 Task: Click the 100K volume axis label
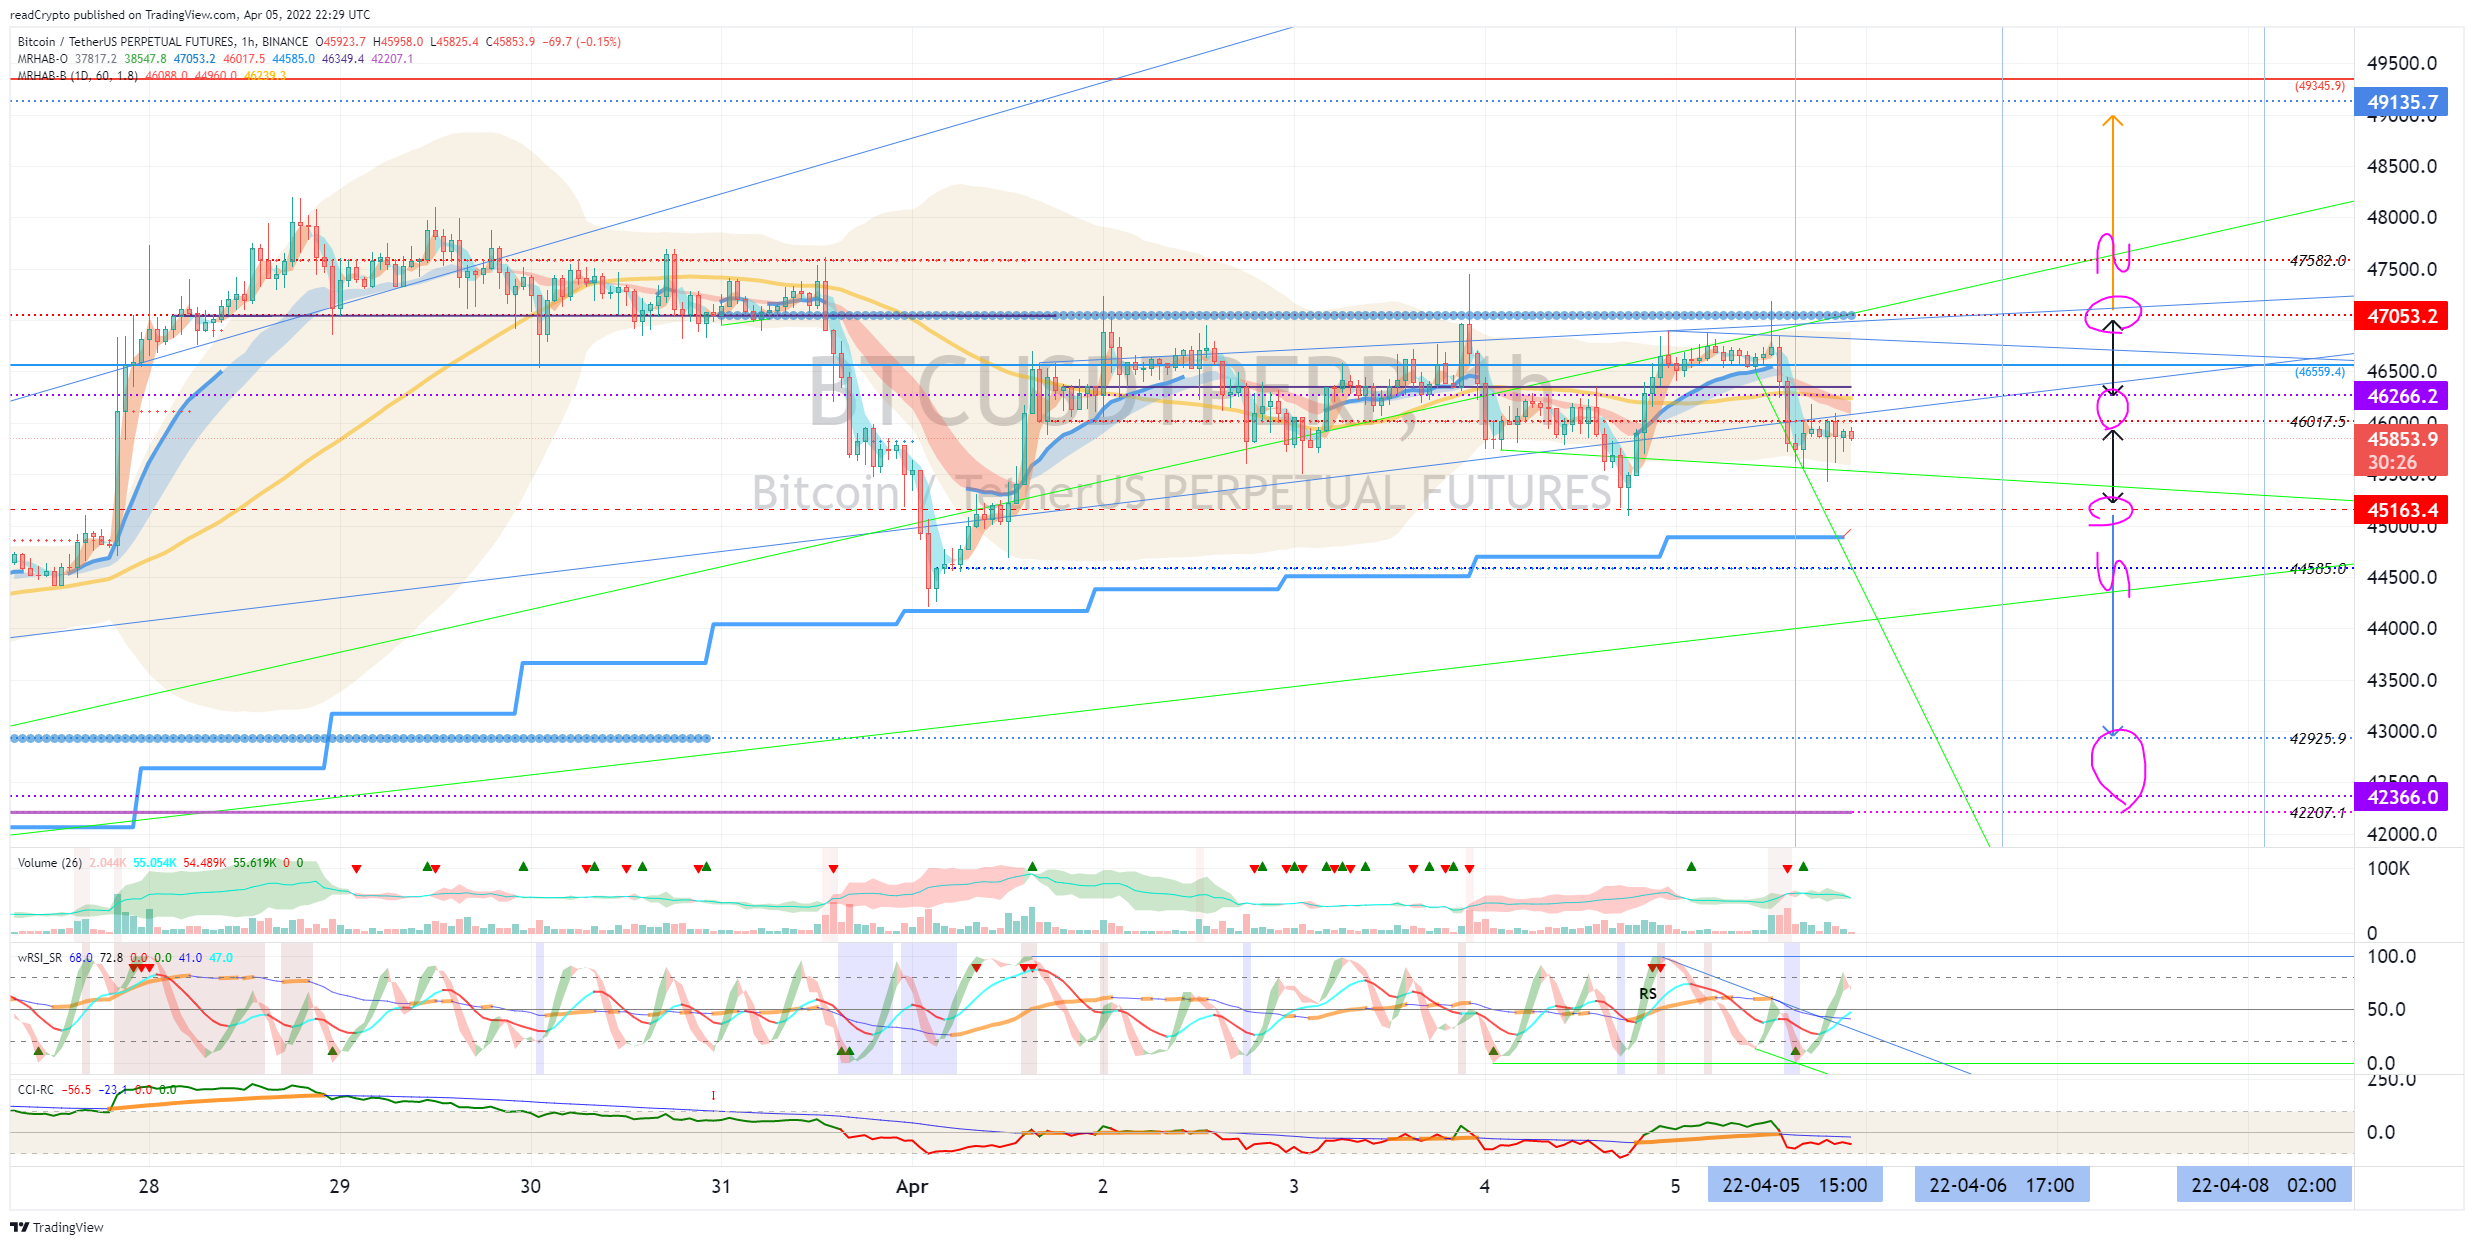click(2388, 868)
